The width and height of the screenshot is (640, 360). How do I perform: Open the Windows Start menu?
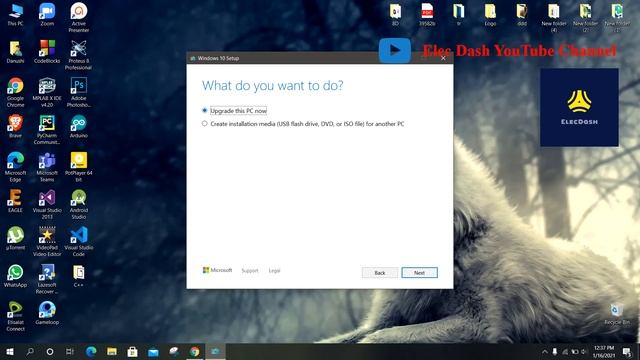pos(10,351)
